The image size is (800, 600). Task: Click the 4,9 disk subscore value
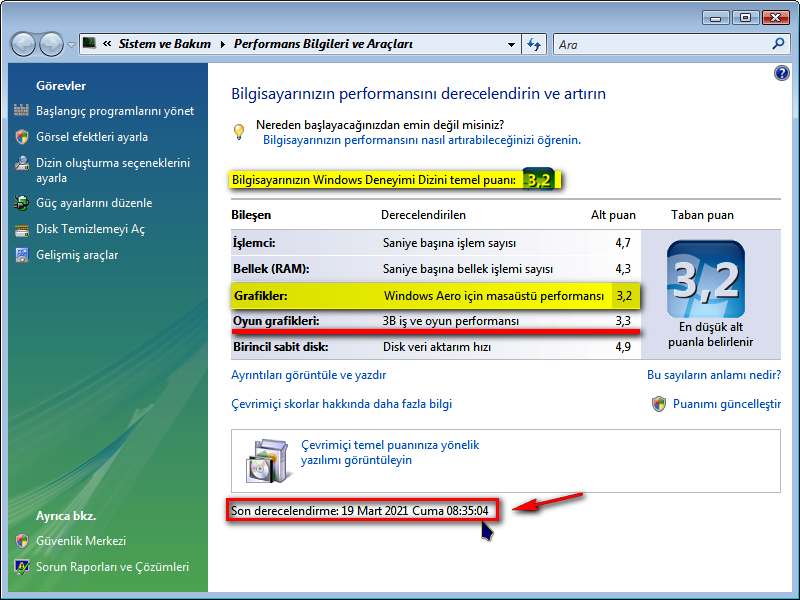[x=623, y=347]
